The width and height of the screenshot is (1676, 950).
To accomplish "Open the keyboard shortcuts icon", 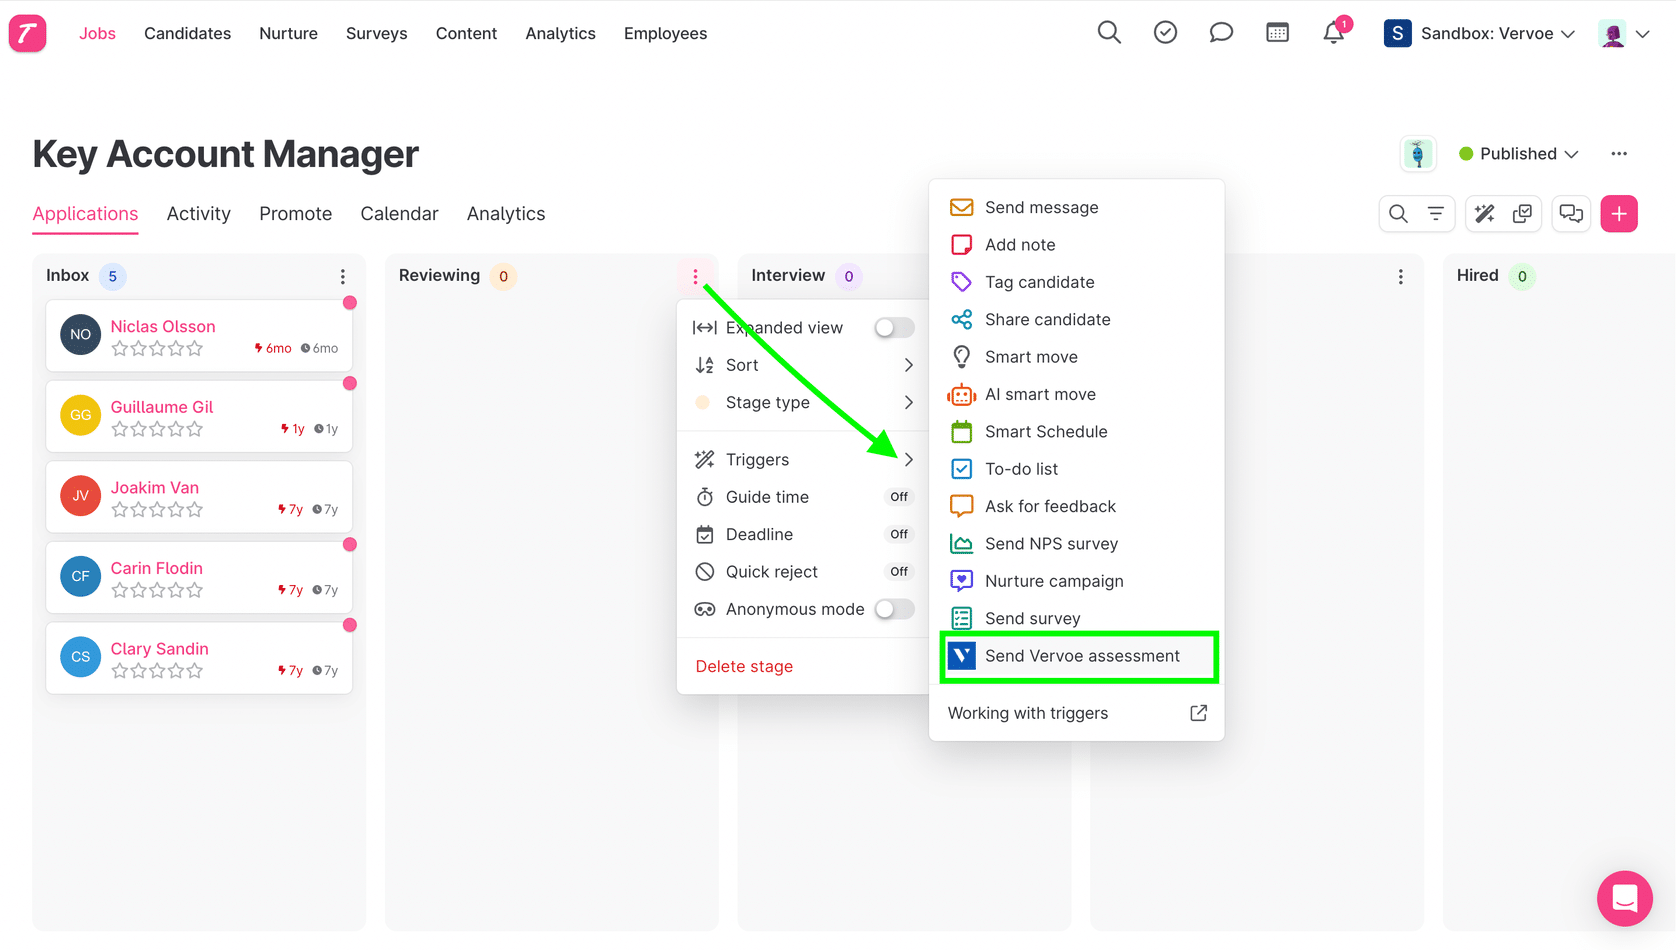I will click(1277, 32).
